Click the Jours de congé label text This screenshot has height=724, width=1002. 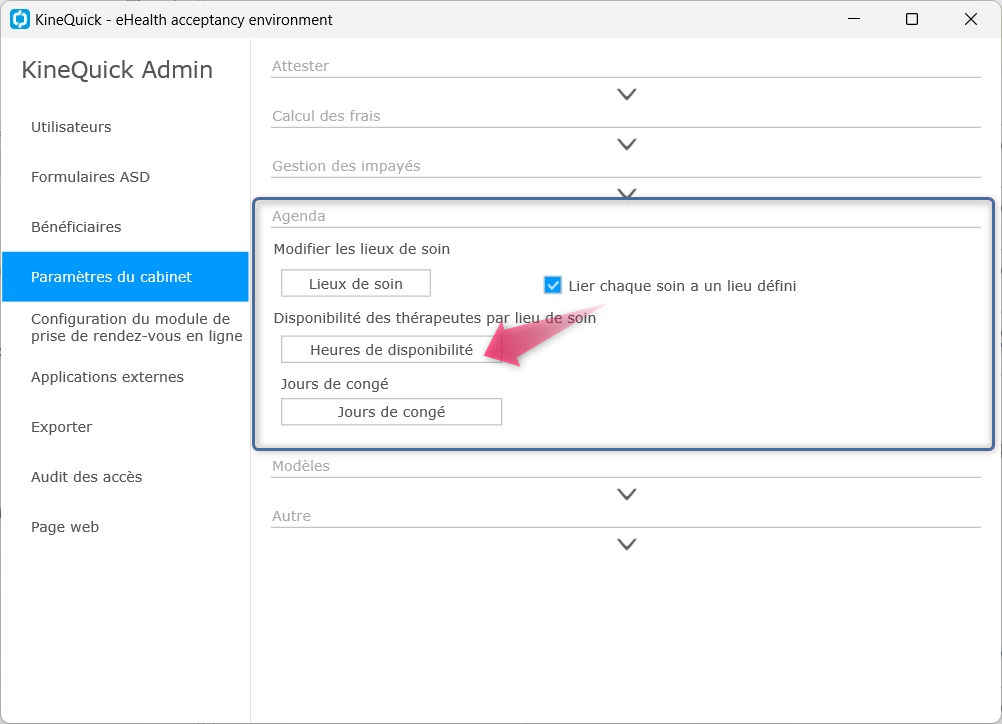[334, 384]
